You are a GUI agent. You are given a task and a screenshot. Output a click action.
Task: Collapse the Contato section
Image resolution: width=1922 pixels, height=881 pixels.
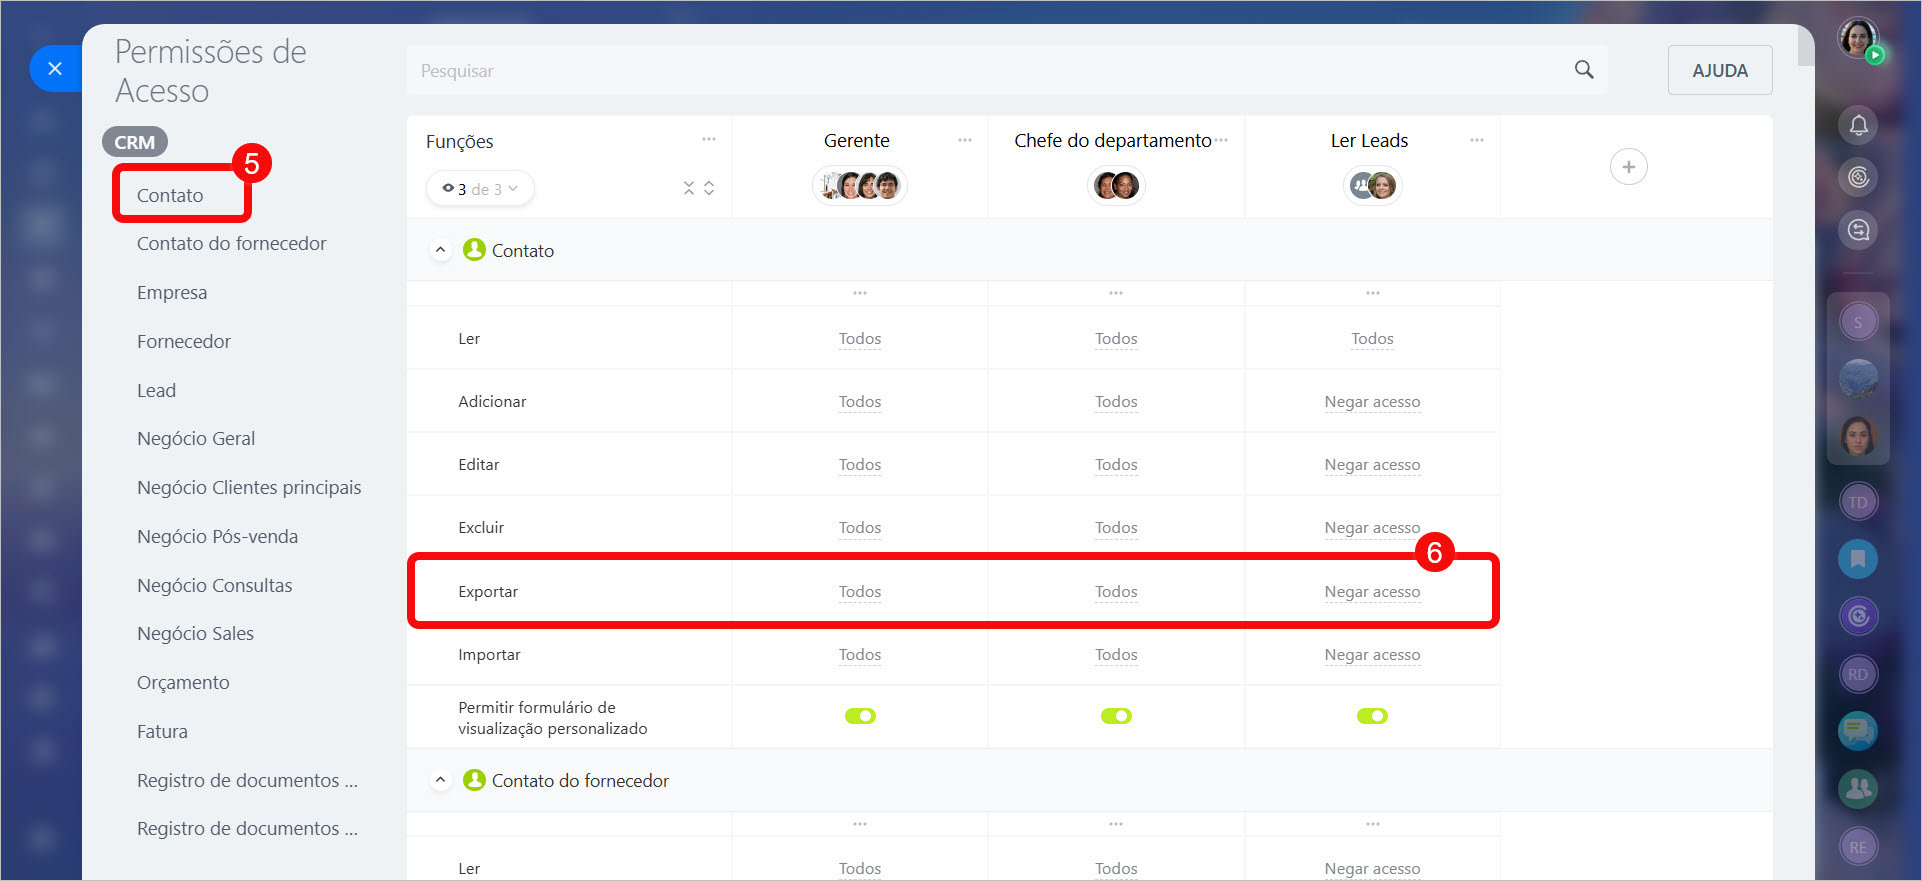click(x=440, y=250)
